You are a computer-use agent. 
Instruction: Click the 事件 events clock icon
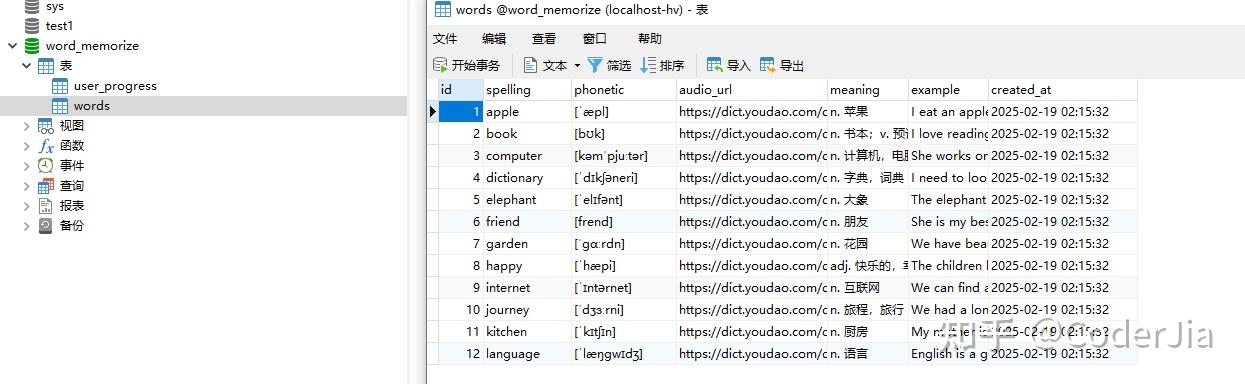point(46,166)
